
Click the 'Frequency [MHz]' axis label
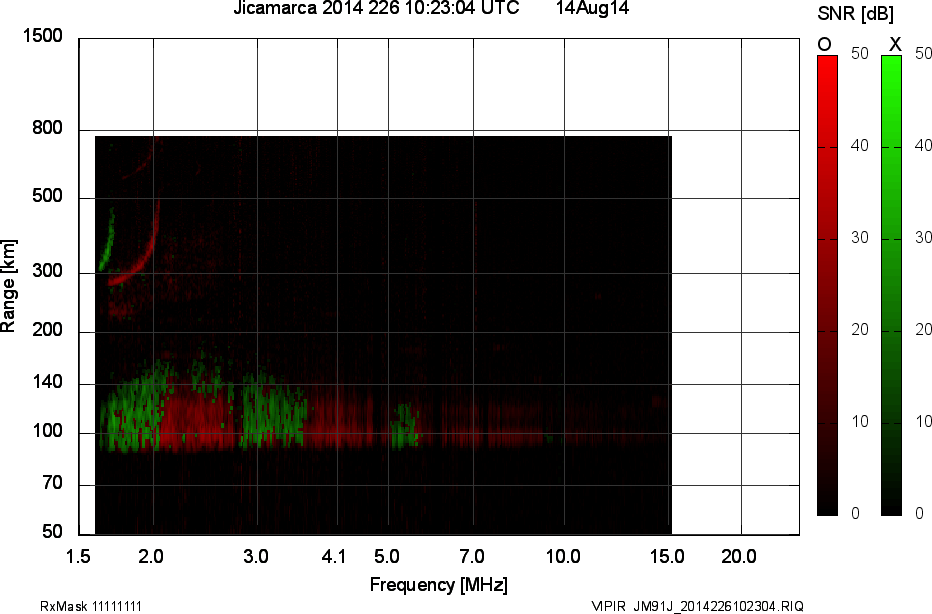[439, 585]
